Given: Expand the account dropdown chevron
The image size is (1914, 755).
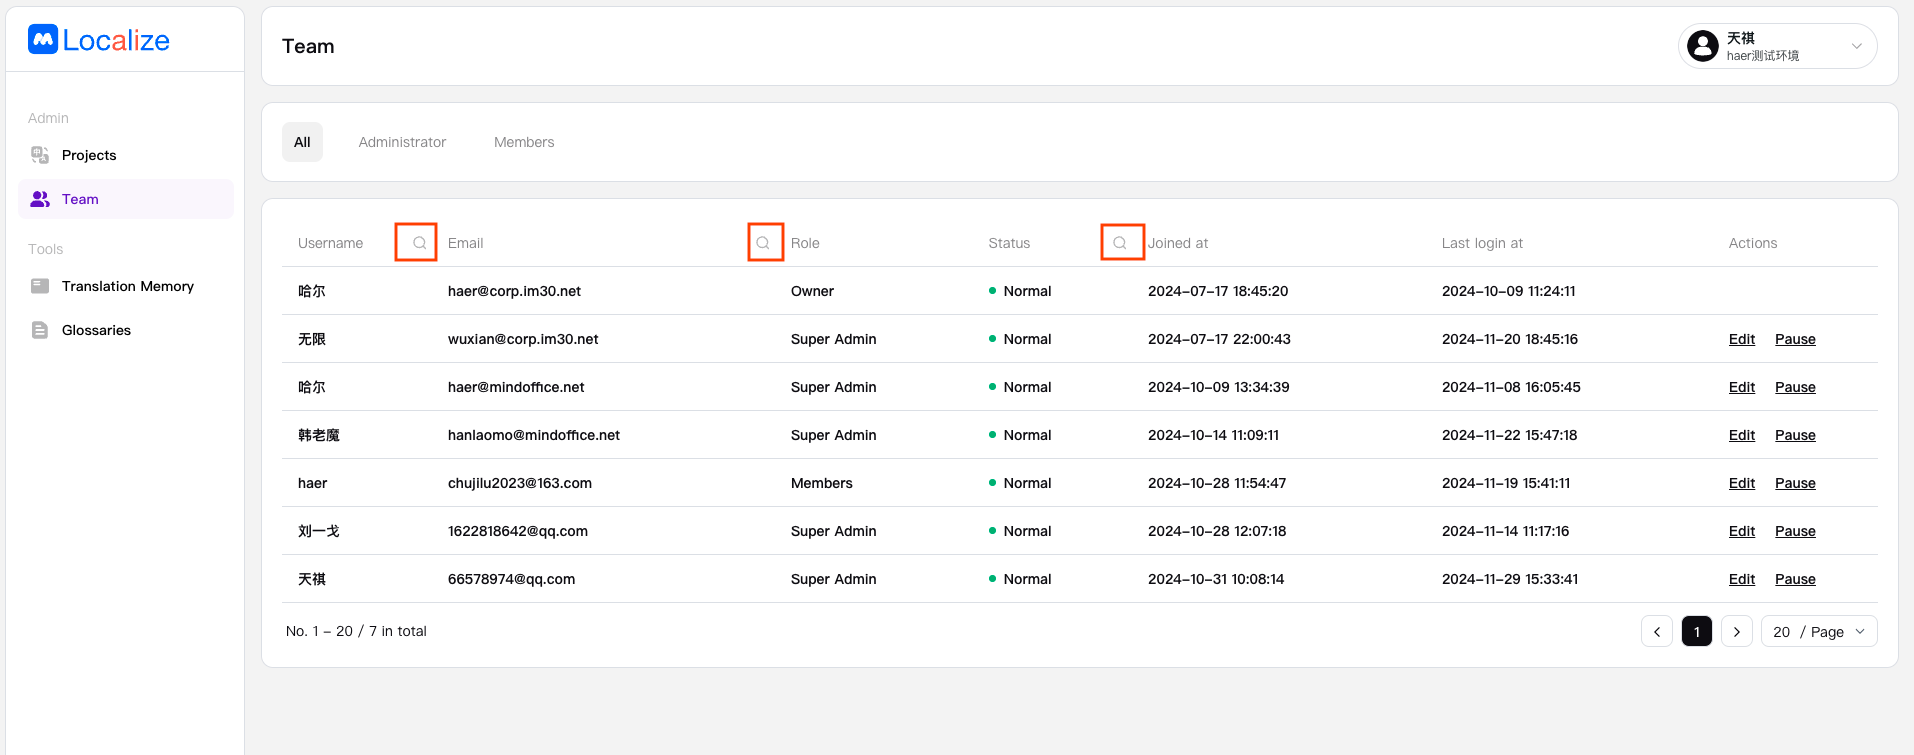Looking at the screenshot, I should coord(1856,46).
